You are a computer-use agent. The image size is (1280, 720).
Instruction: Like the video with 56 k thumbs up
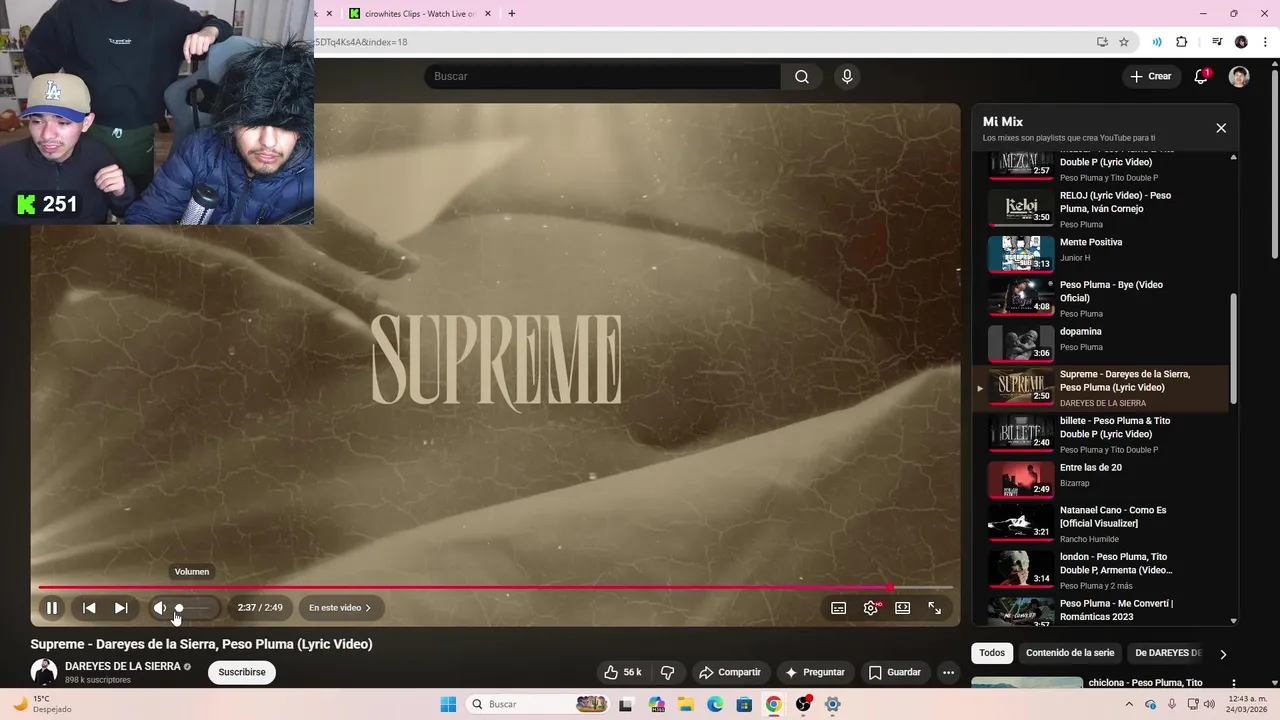pos(623,672)
